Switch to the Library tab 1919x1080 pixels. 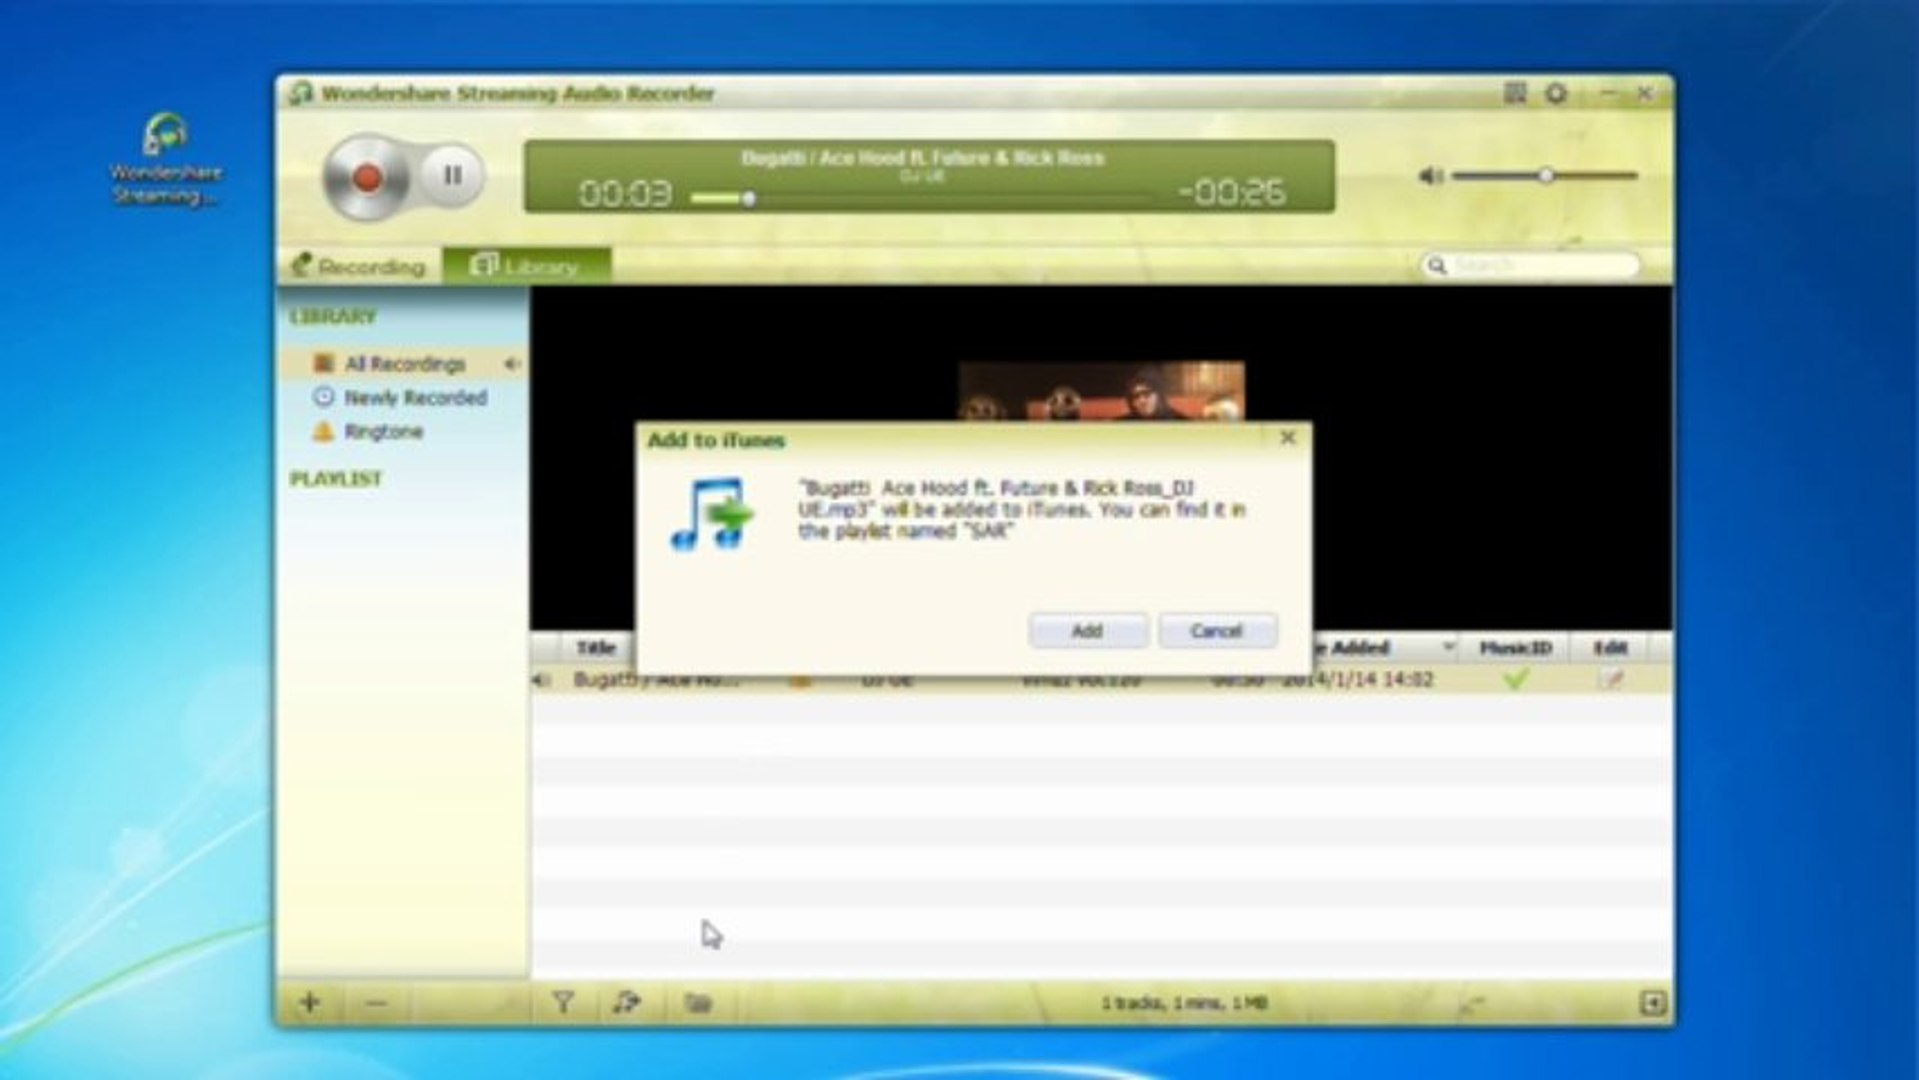pyautogui.click(x=525, y=266)
